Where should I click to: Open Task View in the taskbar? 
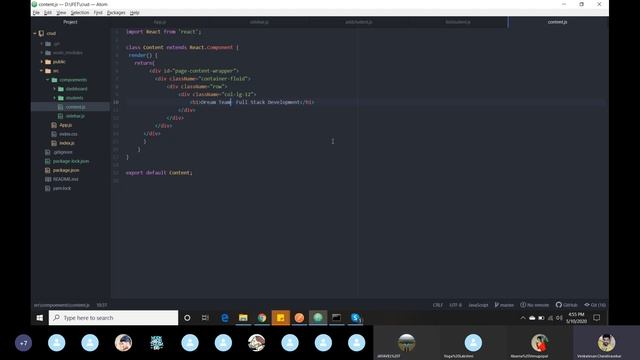click(x=205, y=318)
